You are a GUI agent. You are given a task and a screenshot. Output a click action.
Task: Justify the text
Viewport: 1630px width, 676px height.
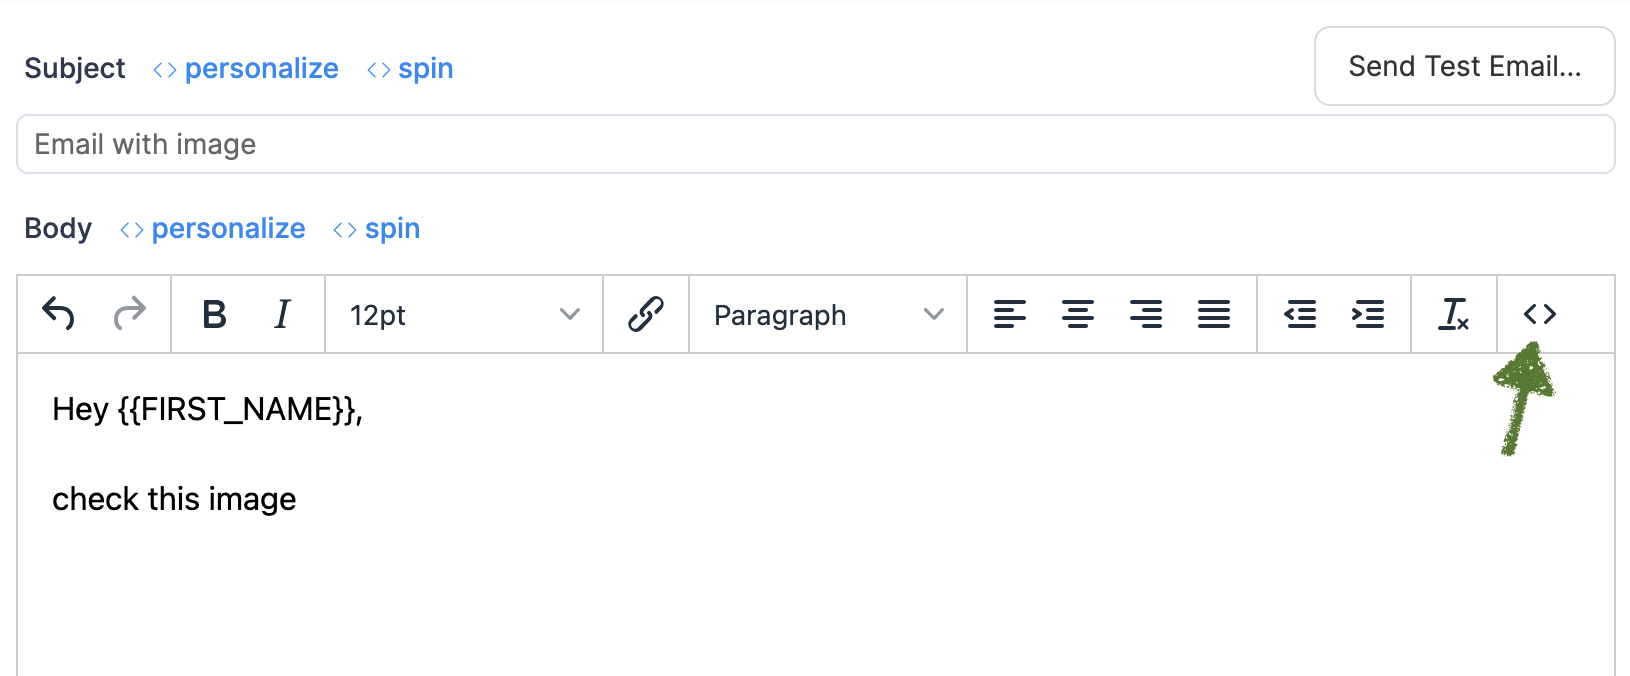[1214, 314]
